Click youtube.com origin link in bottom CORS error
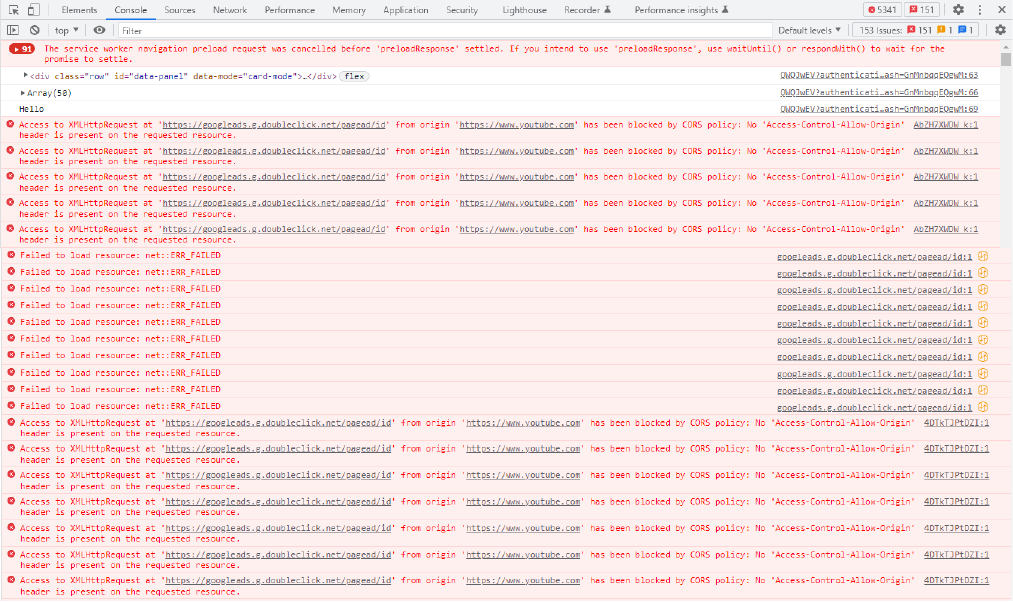This screenshot has width=1013, height=602. (523, 580)
